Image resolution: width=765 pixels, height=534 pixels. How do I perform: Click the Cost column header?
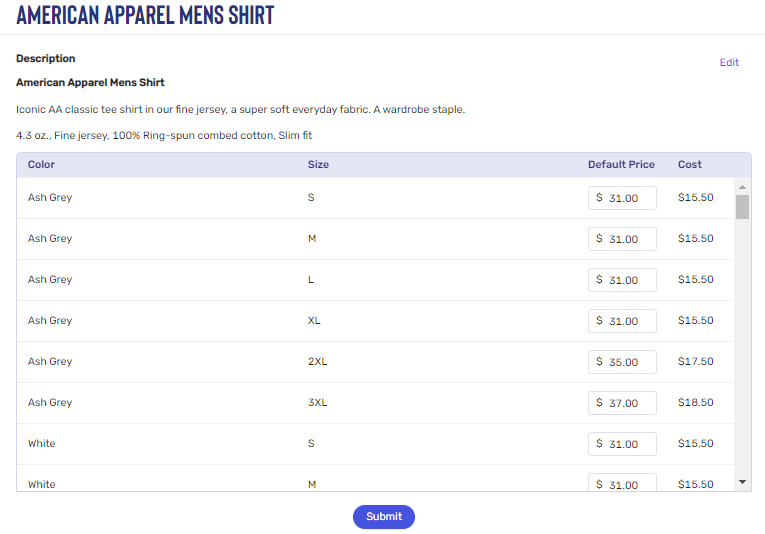click(689, 164)
